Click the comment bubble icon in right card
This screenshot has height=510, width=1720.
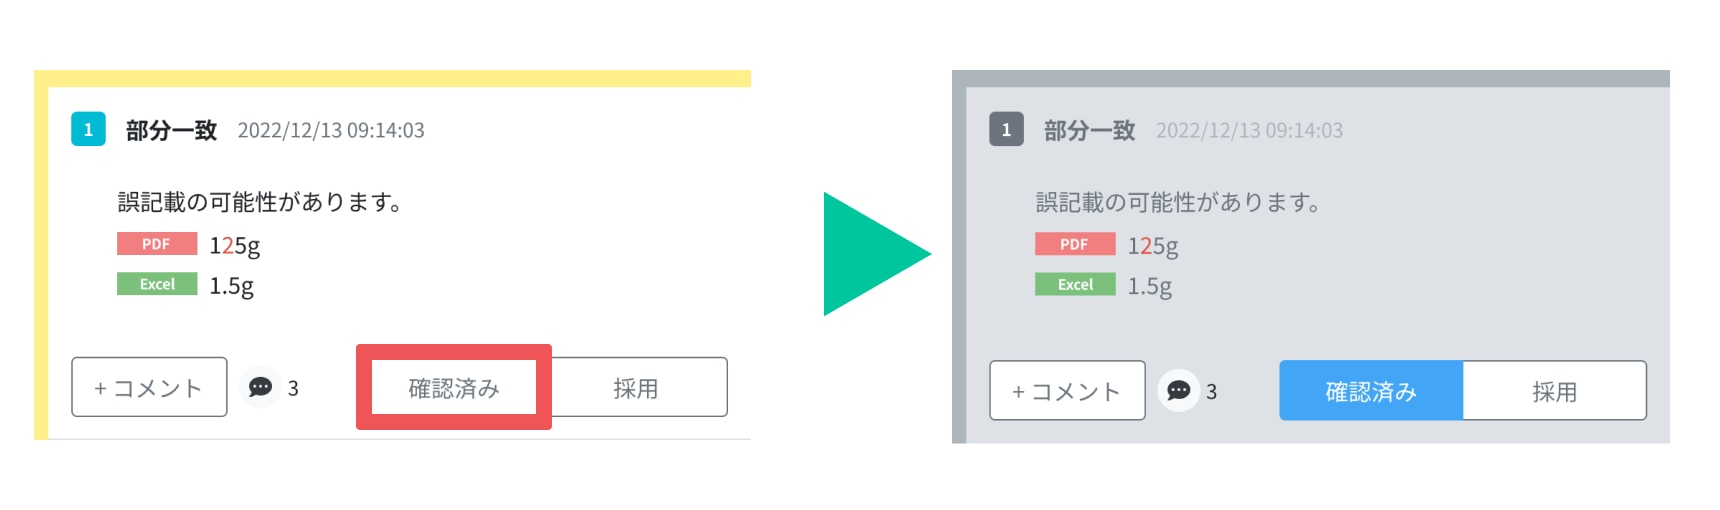(x=1179, y=390)
